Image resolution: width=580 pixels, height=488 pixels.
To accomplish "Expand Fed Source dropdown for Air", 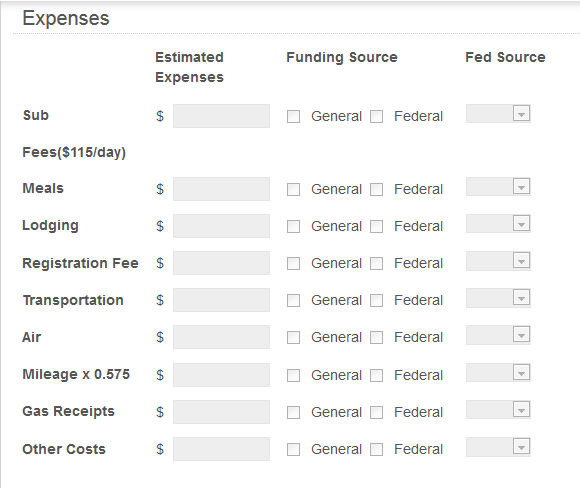I will [498, 335].
